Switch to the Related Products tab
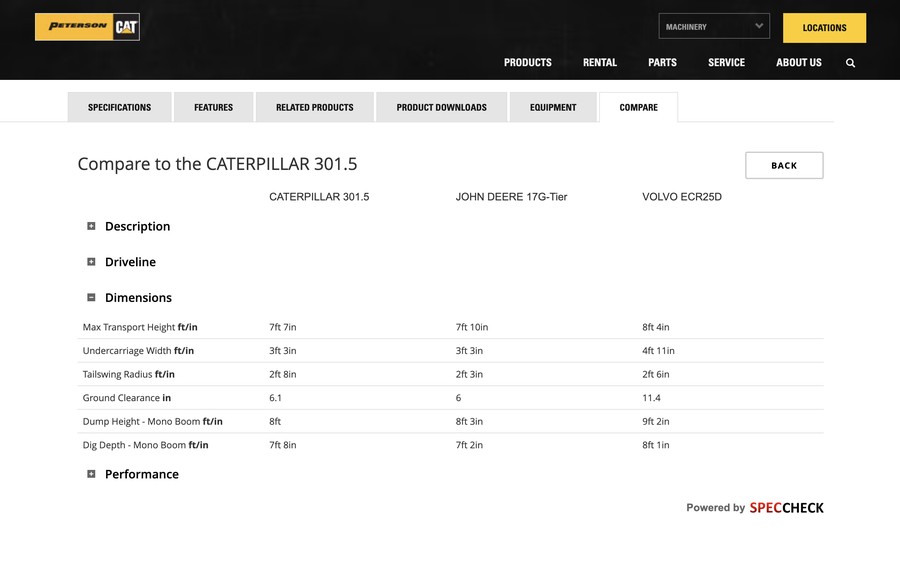This screenshot has height=577, width=900. pyautogui.click(x=315, y=107)
